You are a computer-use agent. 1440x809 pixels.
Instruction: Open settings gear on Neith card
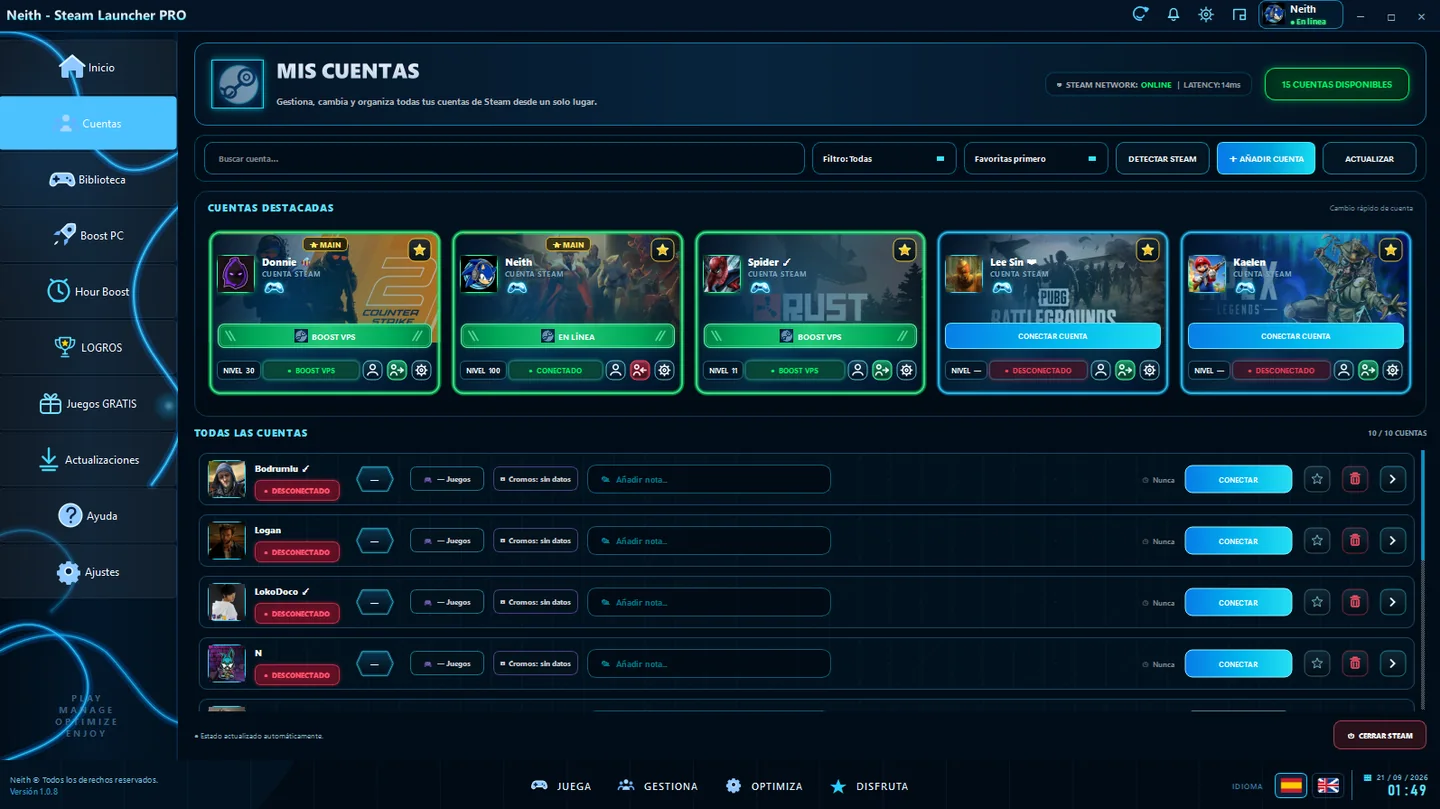tap(664, 370)
